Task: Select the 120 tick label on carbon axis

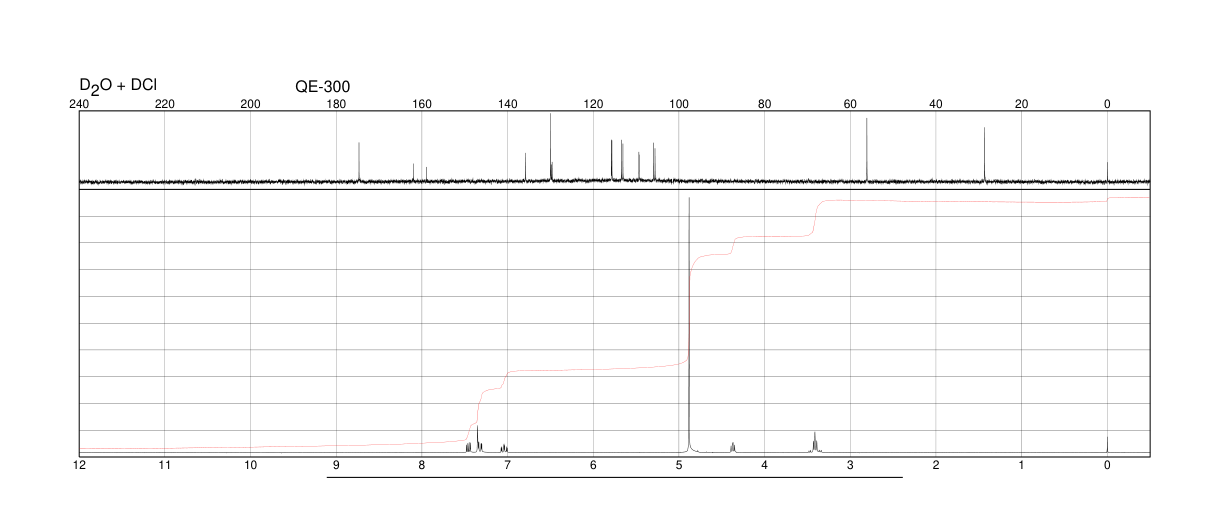Action: tap(593, 104)
